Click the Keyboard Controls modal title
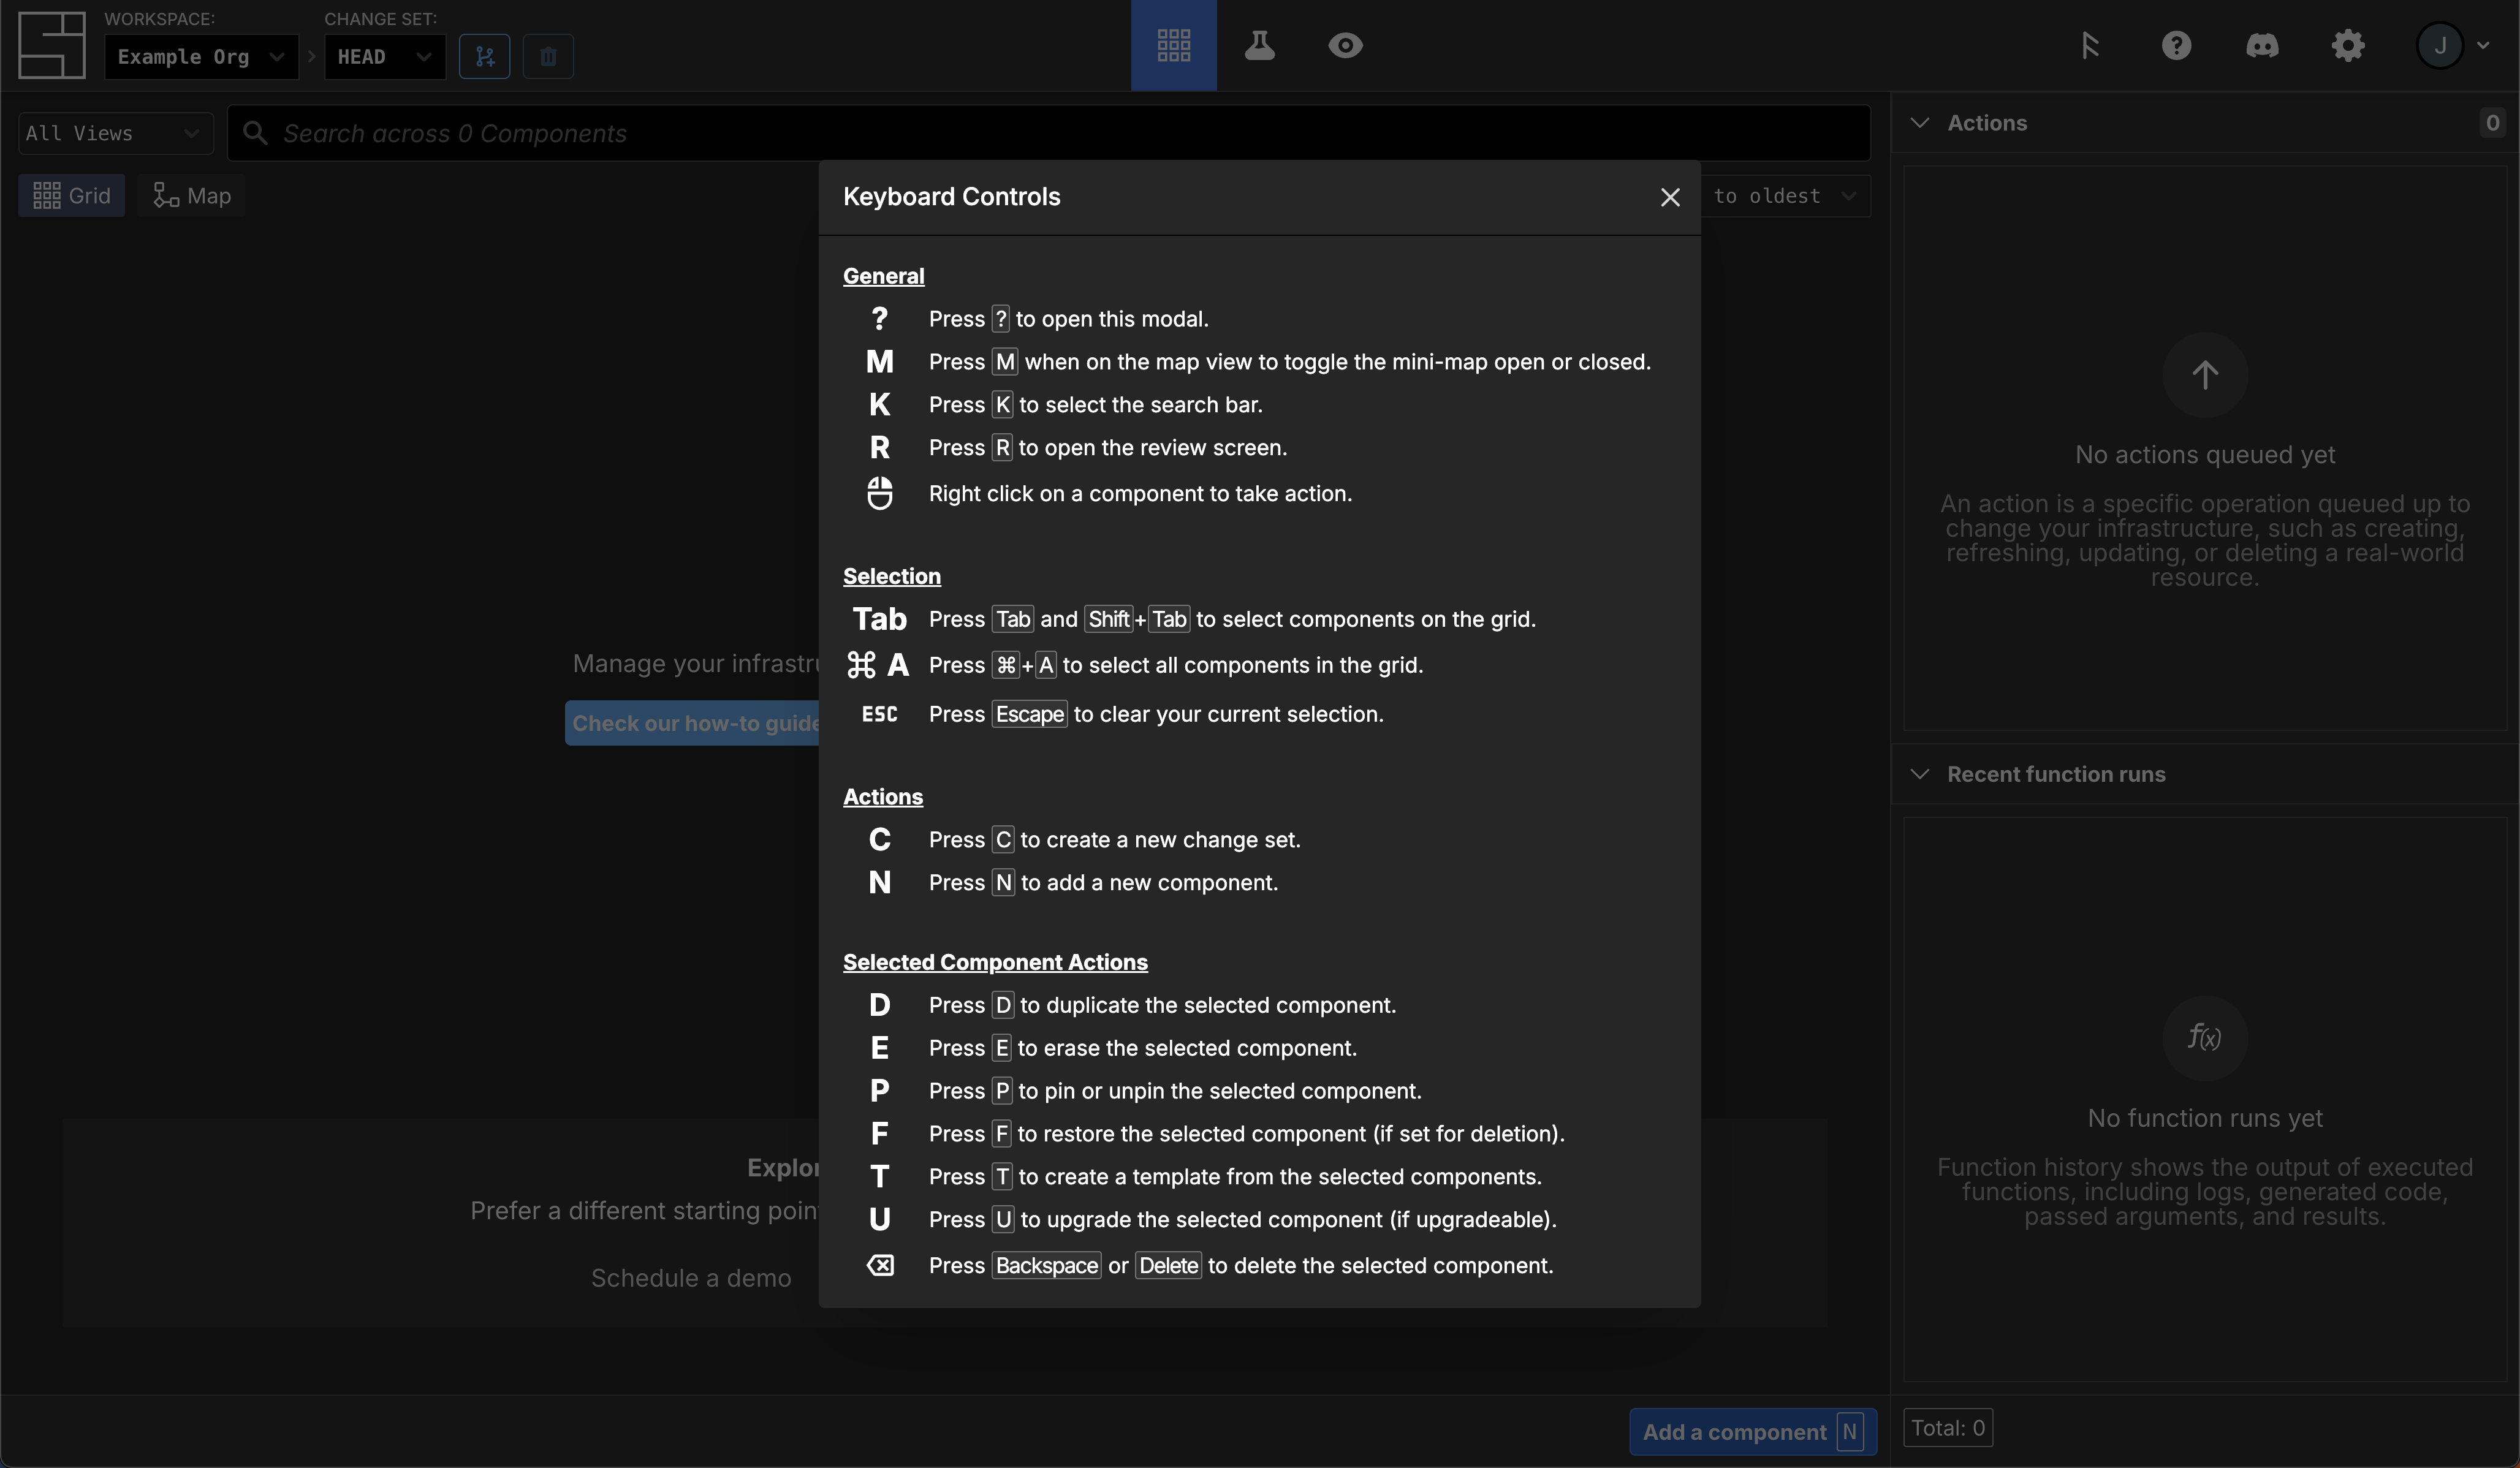 coord(951,197)
